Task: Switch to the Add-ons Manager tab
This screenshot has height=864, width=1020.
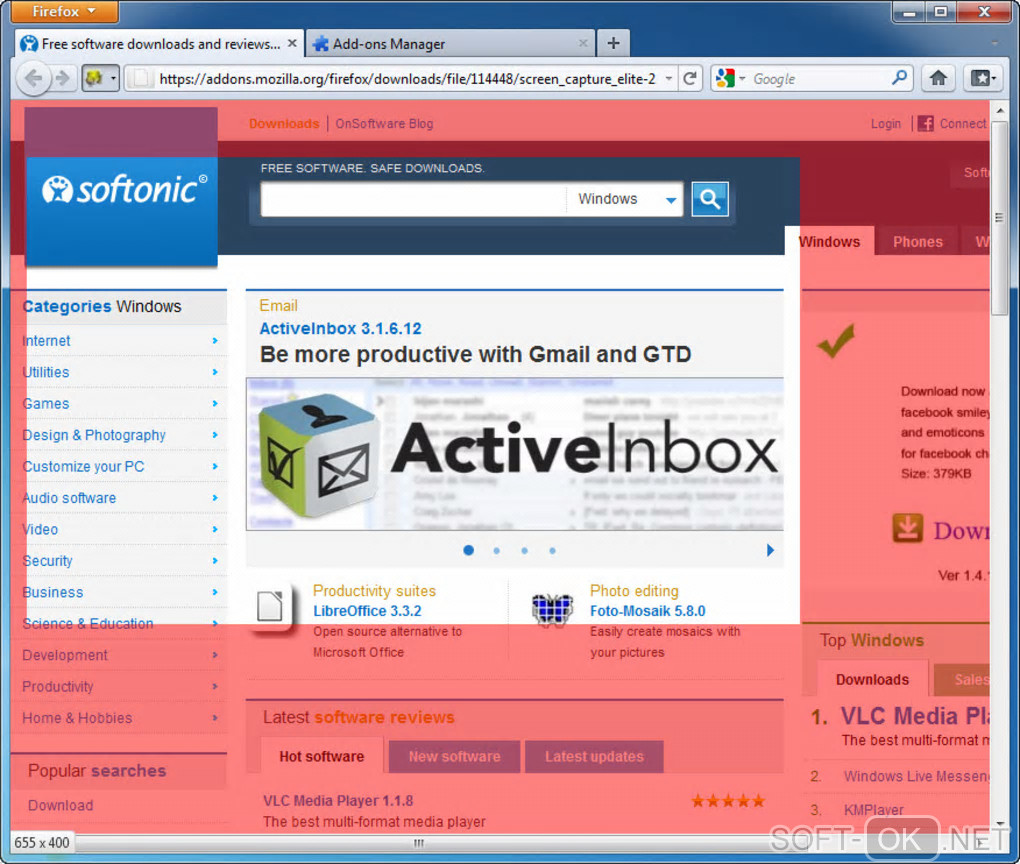Action: [x=450, y=44]
